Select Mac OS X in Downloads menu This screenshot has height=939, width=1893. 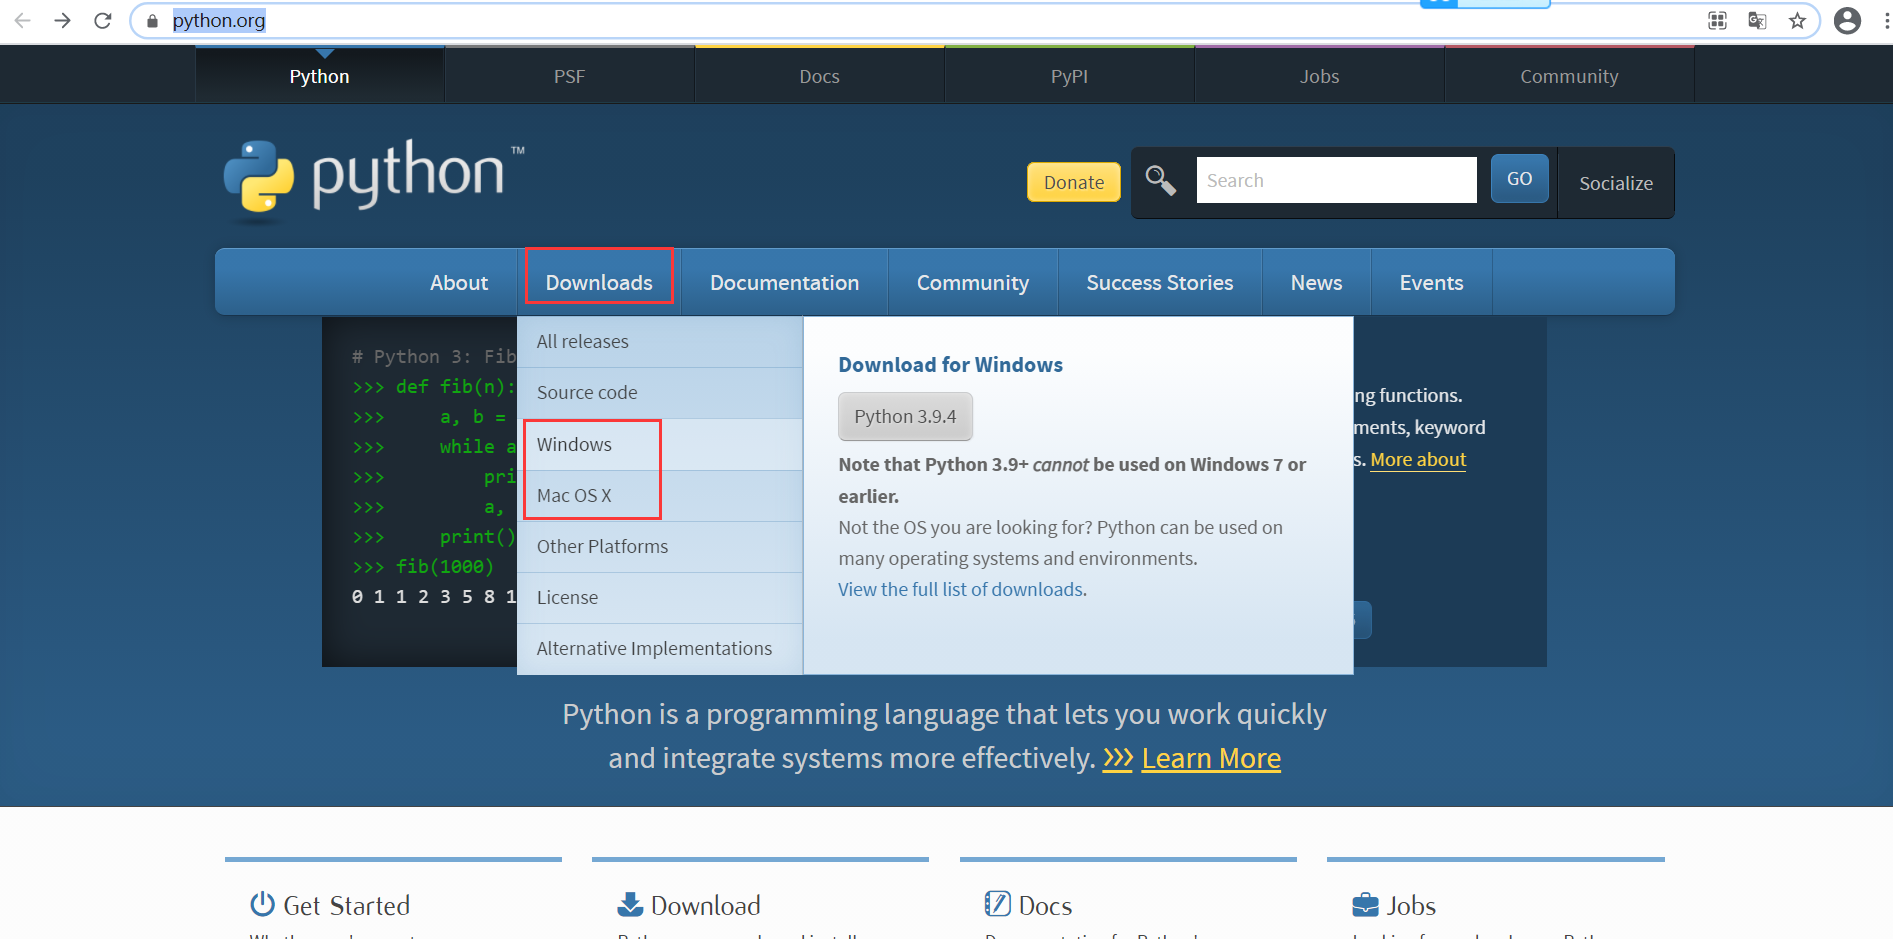tap(660, 496)
